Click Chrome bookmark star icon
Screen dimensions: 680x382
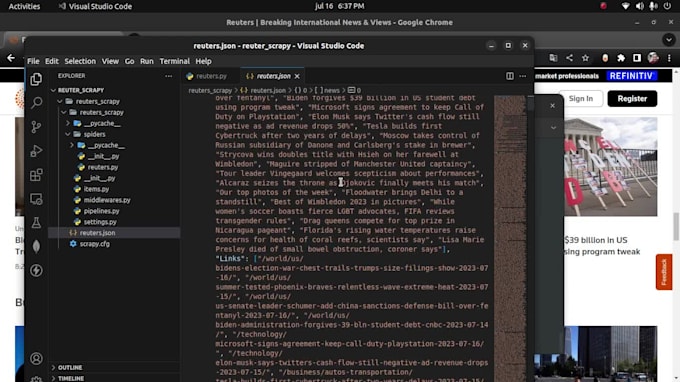[x=585, y=58]
